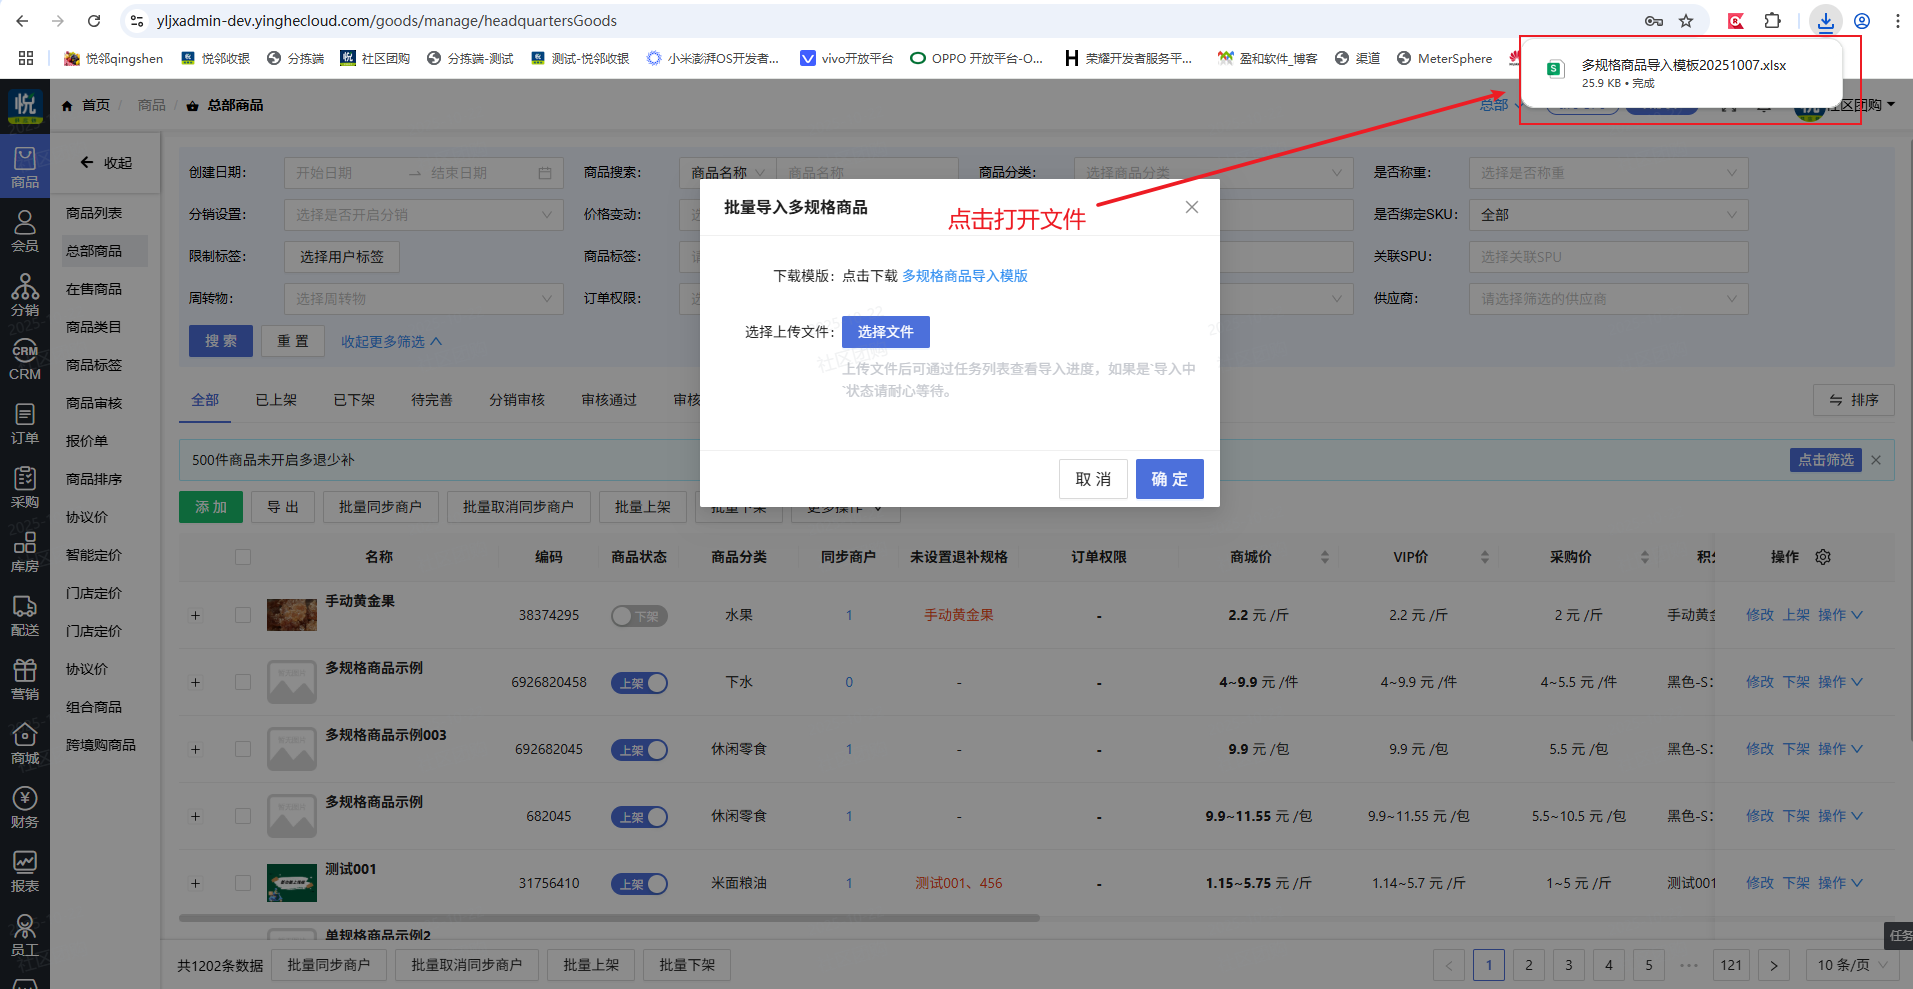Open the 订单 orders sidebar icon
The image size is (1913, 989).
click(x=24, y=423)
